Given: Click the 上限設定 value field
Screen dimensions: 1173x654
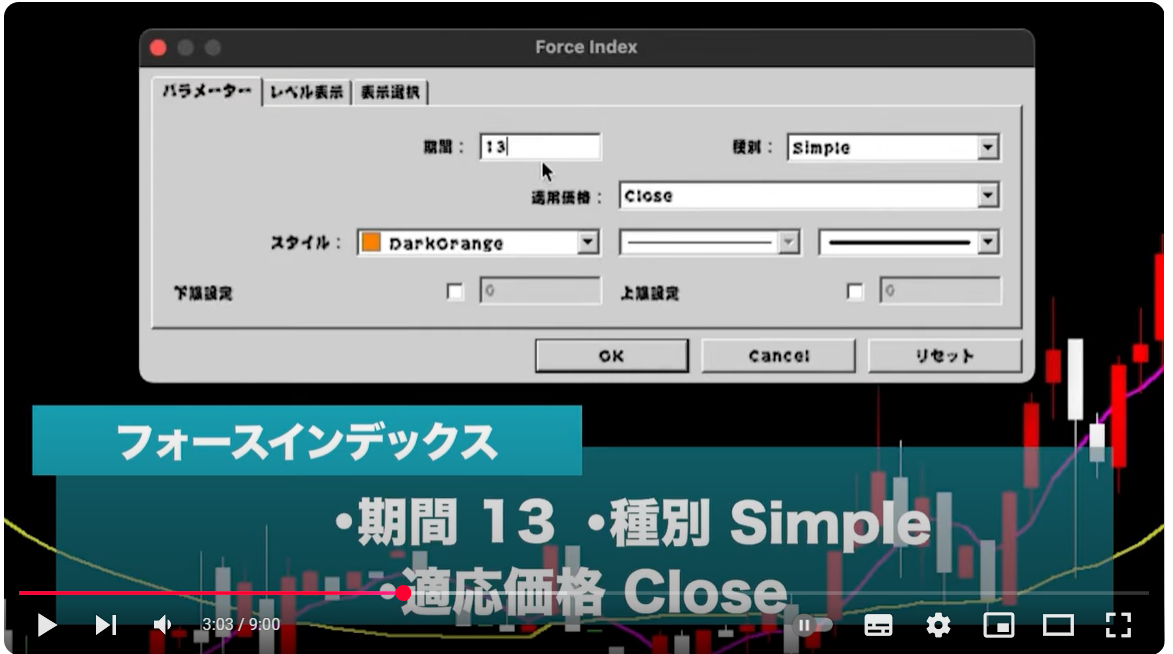Looking at the screenshot, I should (x=940, y=291).
